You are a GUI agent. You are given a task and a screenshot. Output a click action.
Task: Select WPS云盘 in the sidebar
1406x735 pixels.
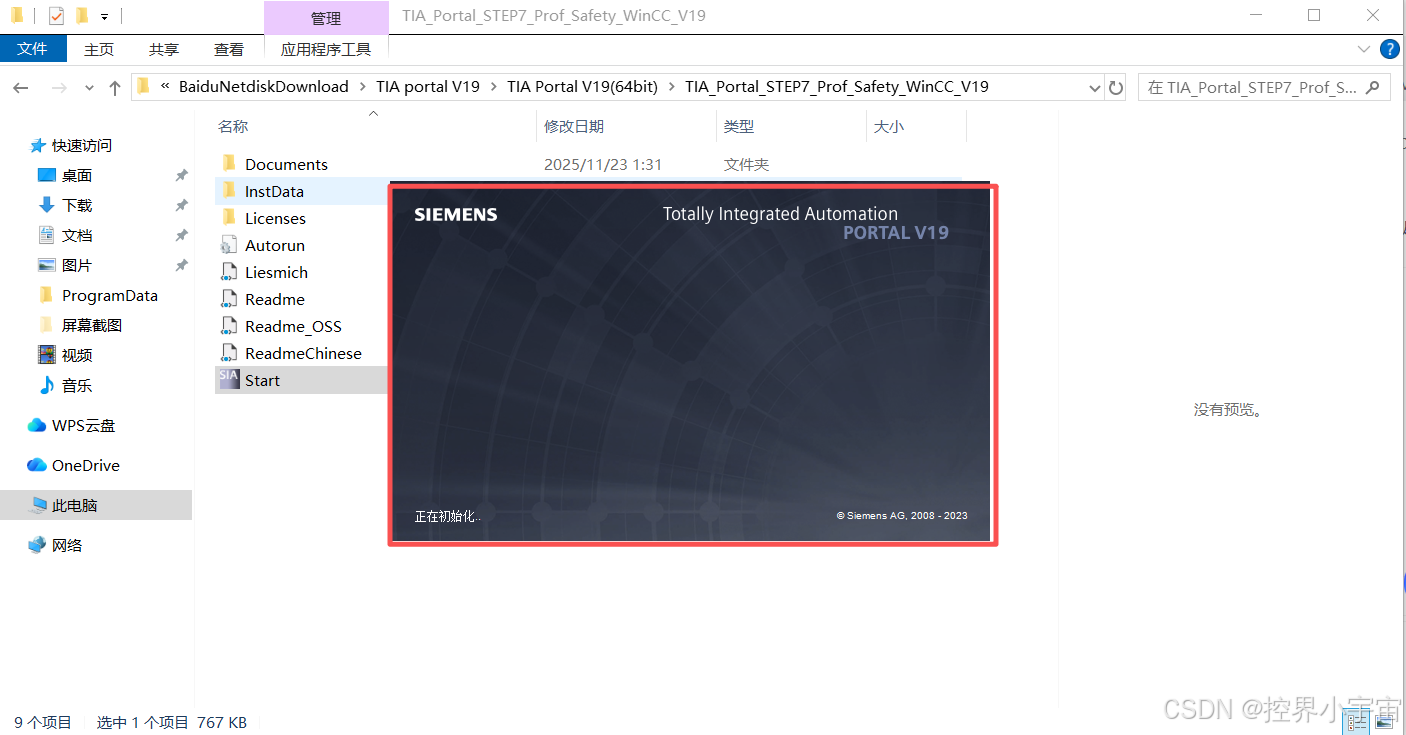click(x=83, y=425)
